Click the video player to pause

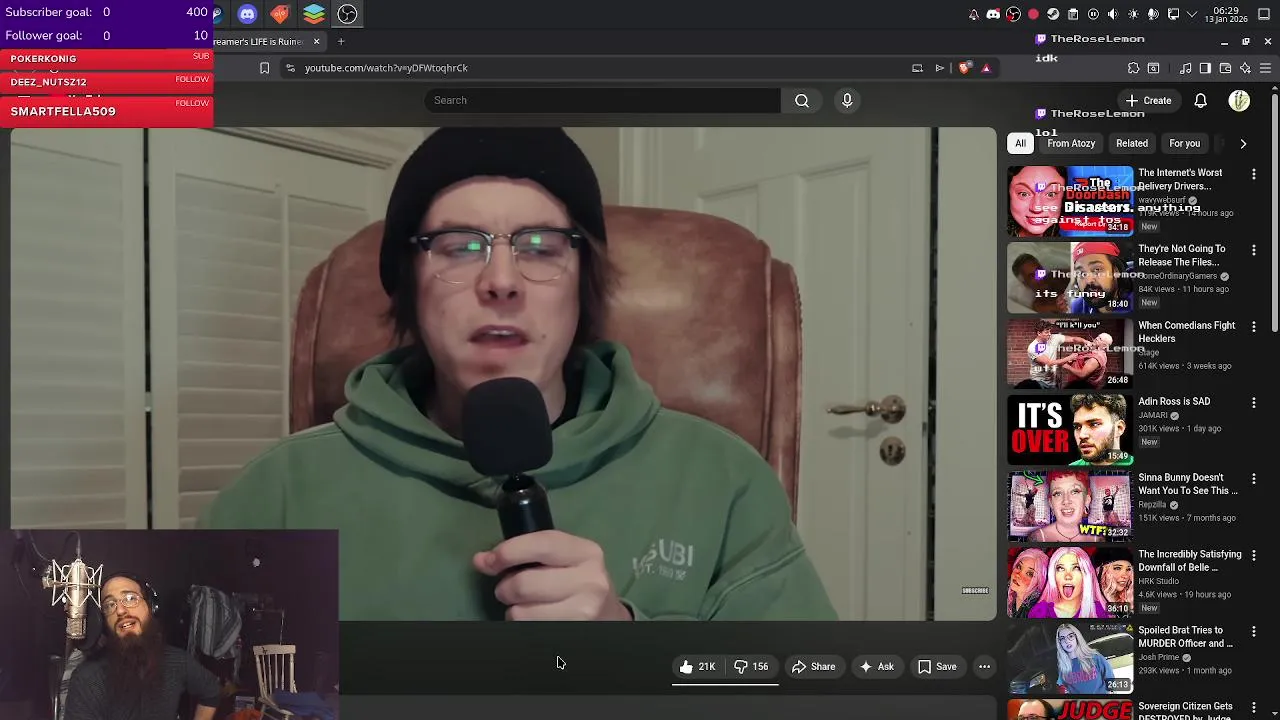[504, 374]
